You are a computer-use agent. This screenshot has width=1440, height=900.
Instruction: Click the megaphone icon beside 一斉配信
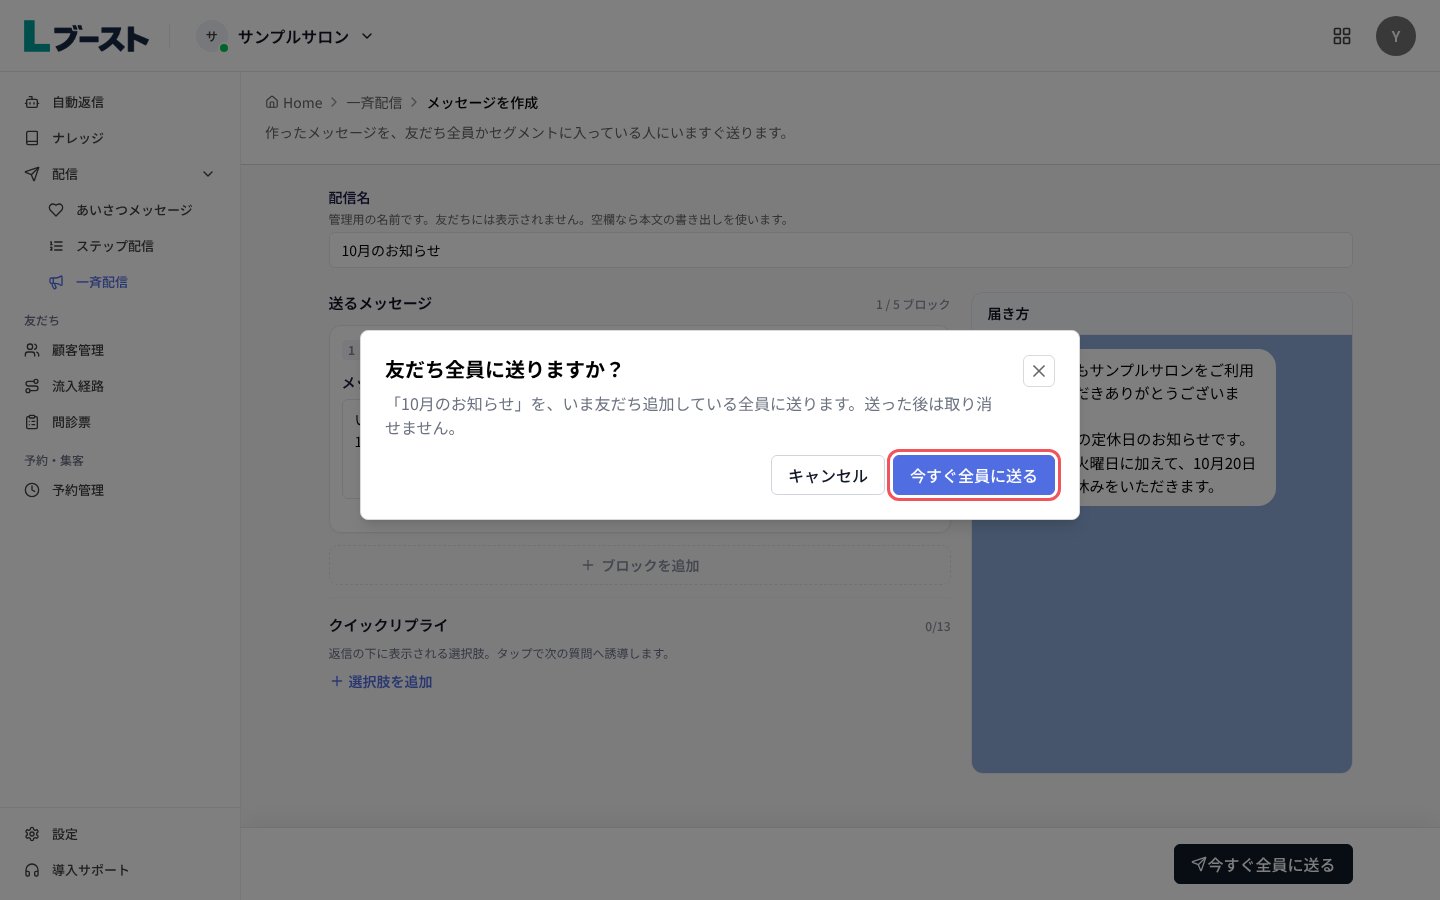[56, 282]
